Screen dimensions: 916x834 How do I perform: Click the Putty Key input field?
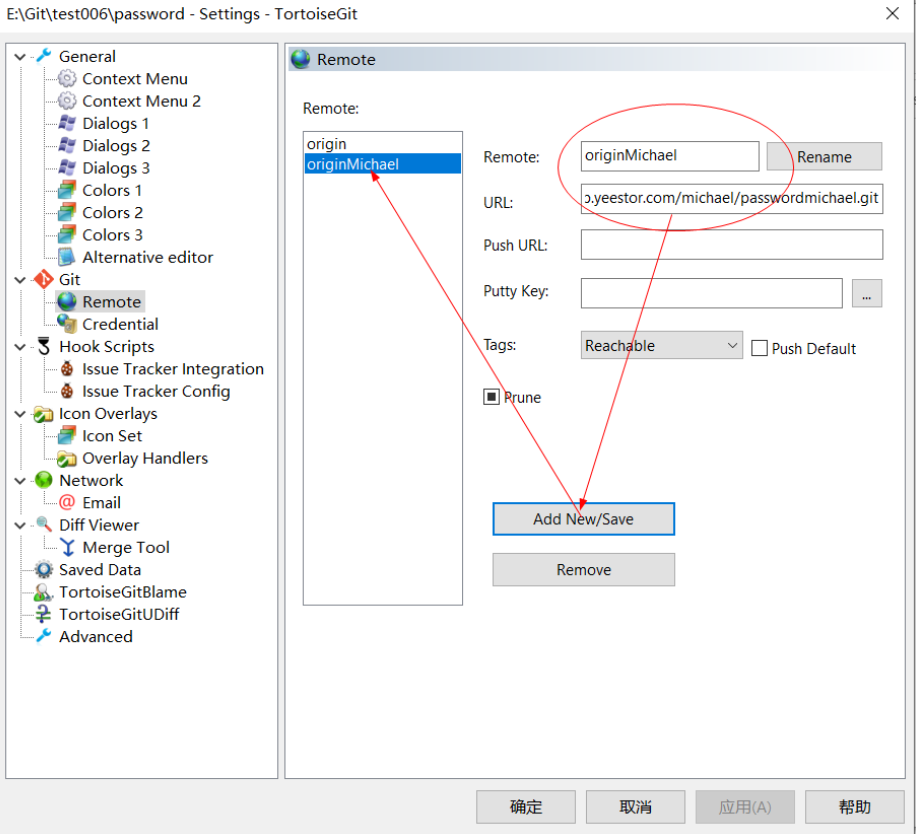pyautogui.click(x=711, y=293)
